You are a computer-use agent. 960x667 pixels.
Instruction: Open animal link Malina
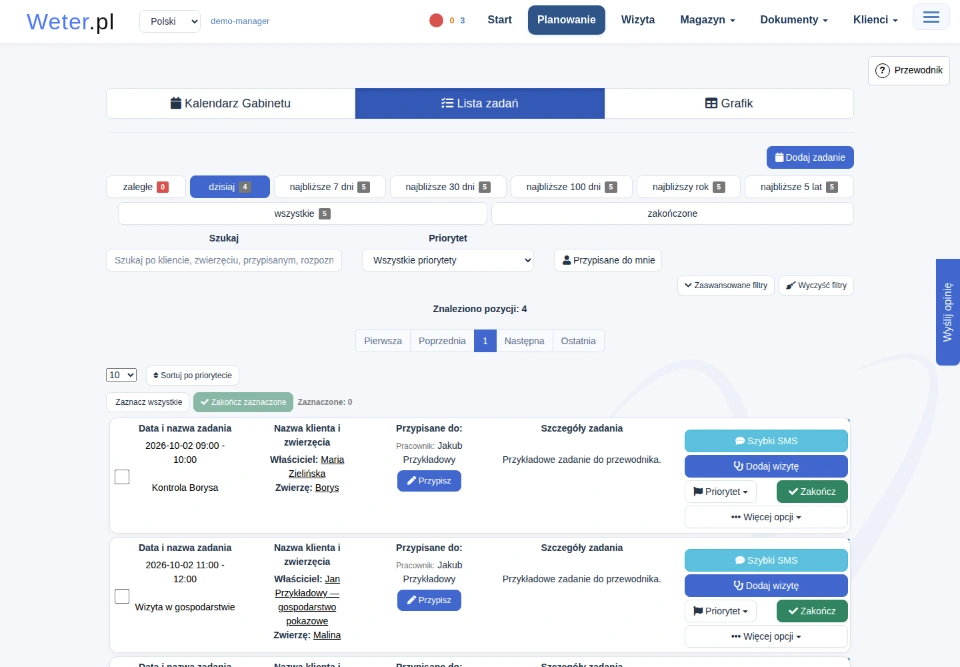[327, 635]
